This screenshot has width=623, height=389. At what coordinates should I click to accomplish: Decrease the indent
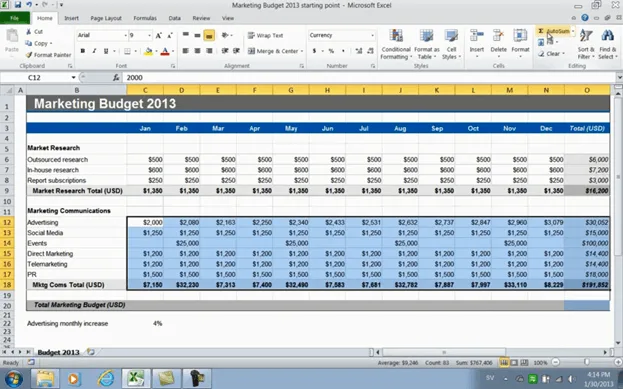pos(224,51)
